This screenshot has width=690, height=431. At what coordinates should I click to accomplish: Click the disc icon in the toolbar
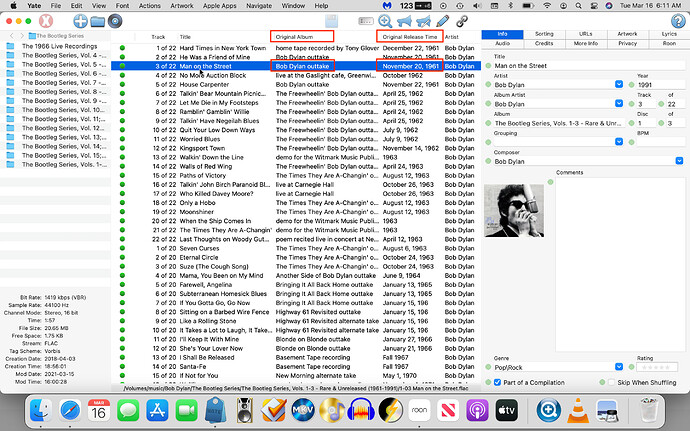(115, 21)
